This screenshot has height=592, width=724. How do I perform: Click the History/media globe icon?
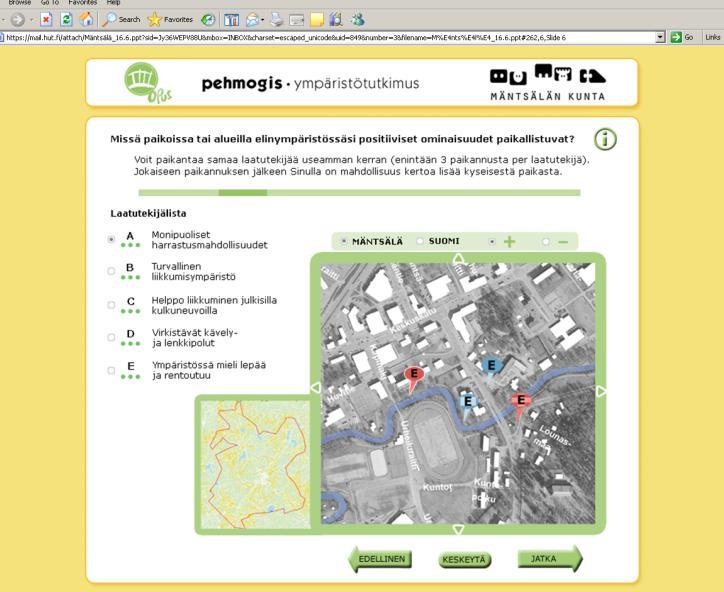tap(208, 19)
